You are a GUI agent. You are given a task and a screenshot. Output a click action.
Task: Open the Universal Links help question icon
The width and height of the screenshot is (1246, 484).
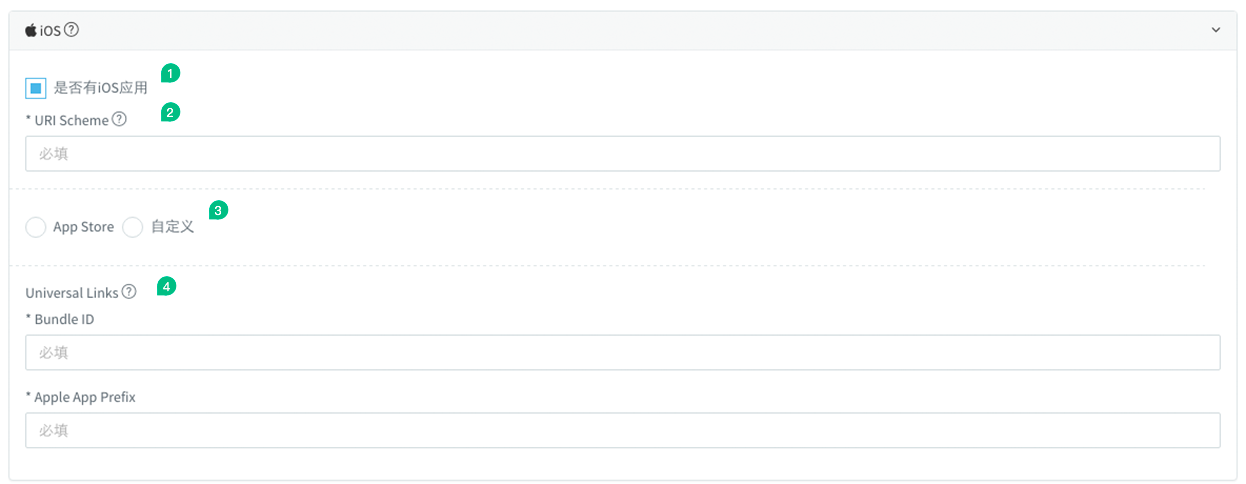[x=129, y=292]
